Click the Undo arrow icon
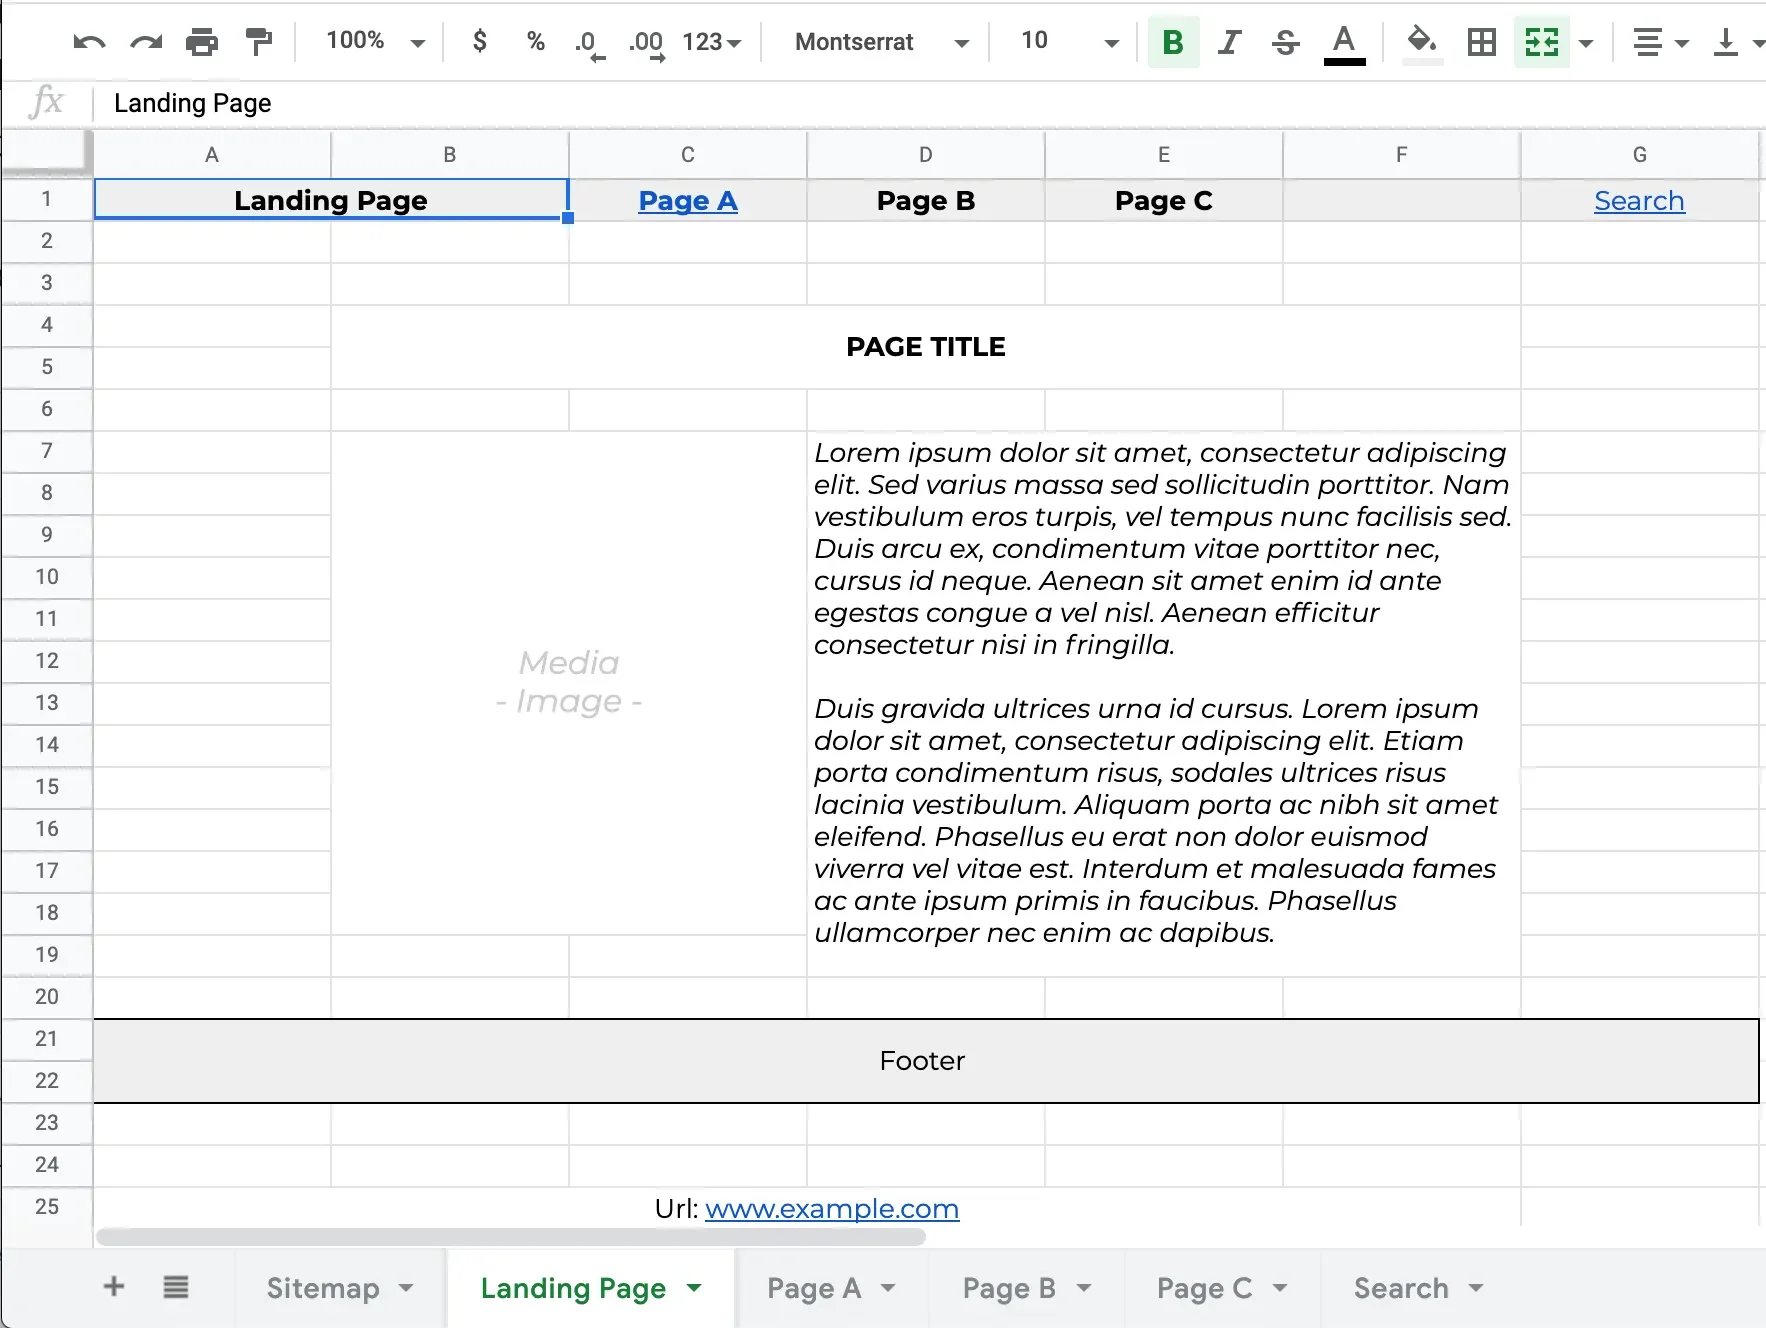The image size is (1766, 1328). (x=89, y=42)
